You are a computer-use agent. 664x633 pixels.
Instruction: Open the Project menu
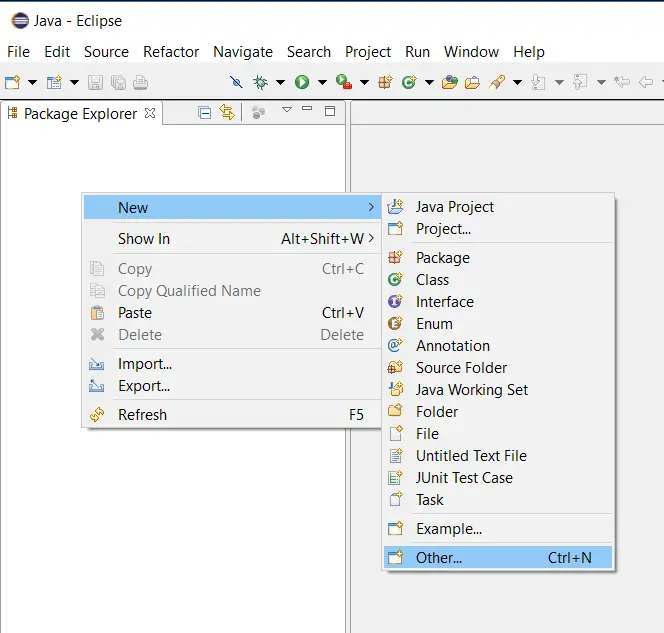click(x=368, y=52)
